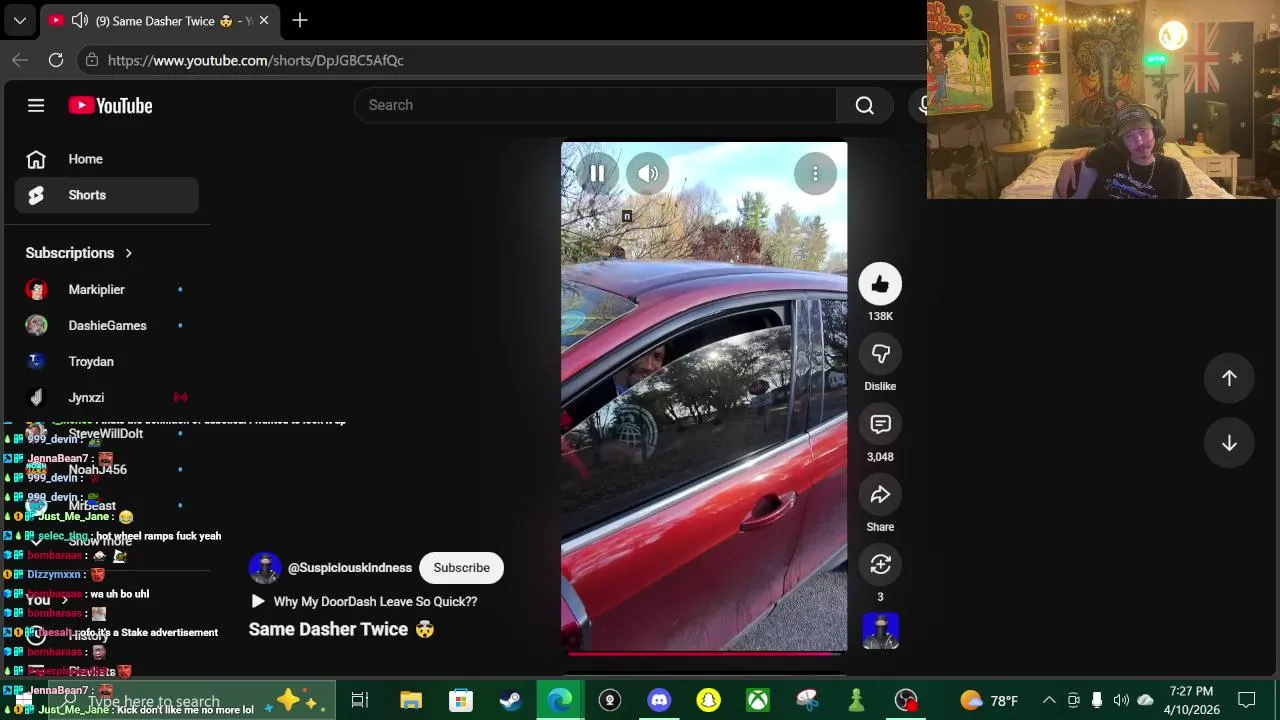
Task: Click the Suspiciouskindness avatar
Action: tap(265, 568)
